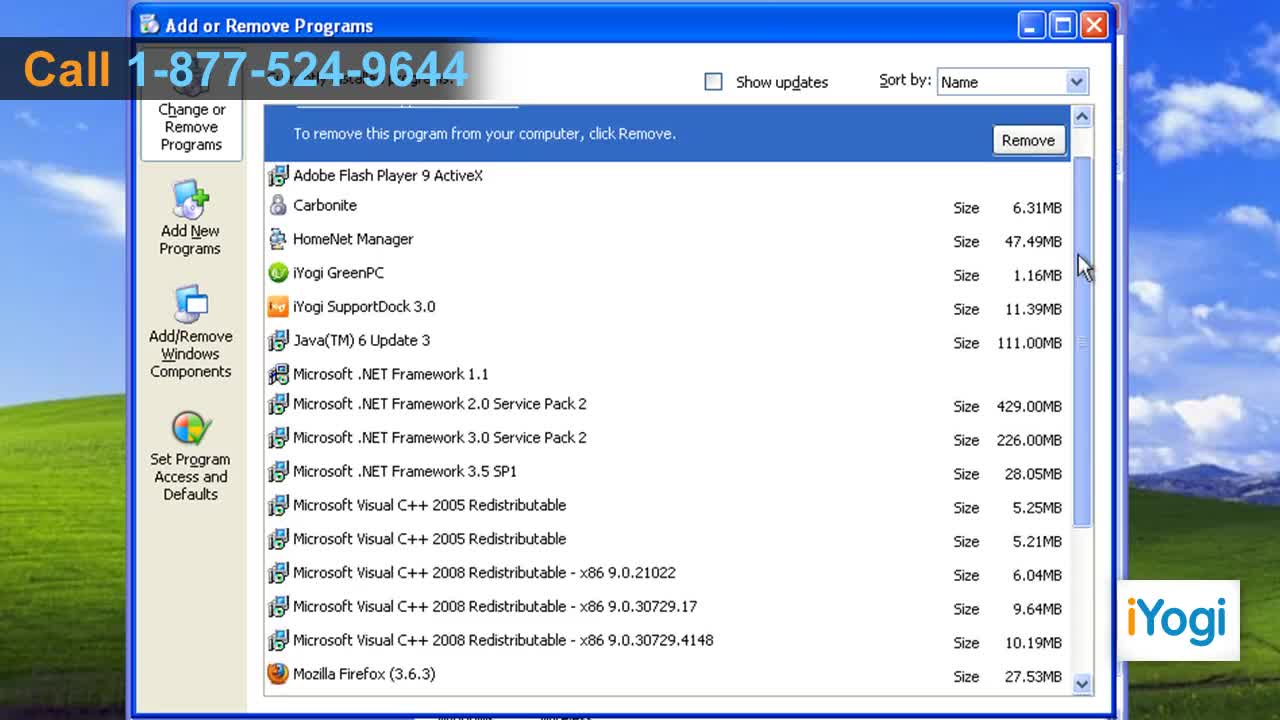Click the Visual C++ 2005 icon sized 5.25MB
The image size is (1280, 720).
pyautogui.click(x=278, y=506)
